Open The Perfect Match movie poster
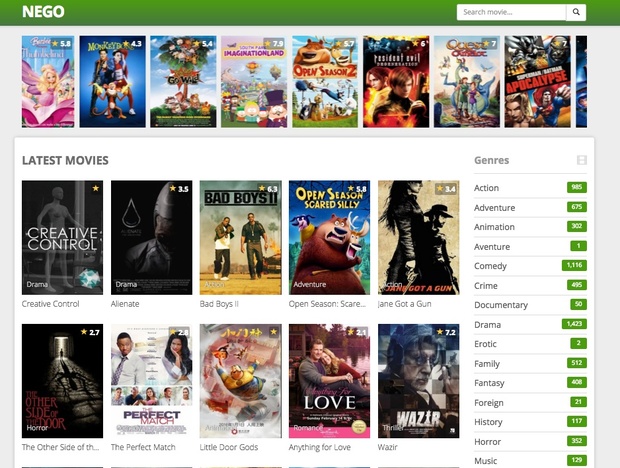The height and width of the screenshot is (468, 620). [151, 381]
